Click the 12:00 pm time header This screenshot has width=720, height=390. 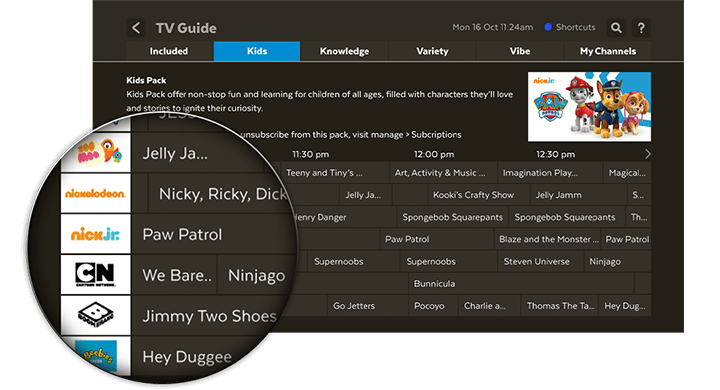[x=434, y=154]
